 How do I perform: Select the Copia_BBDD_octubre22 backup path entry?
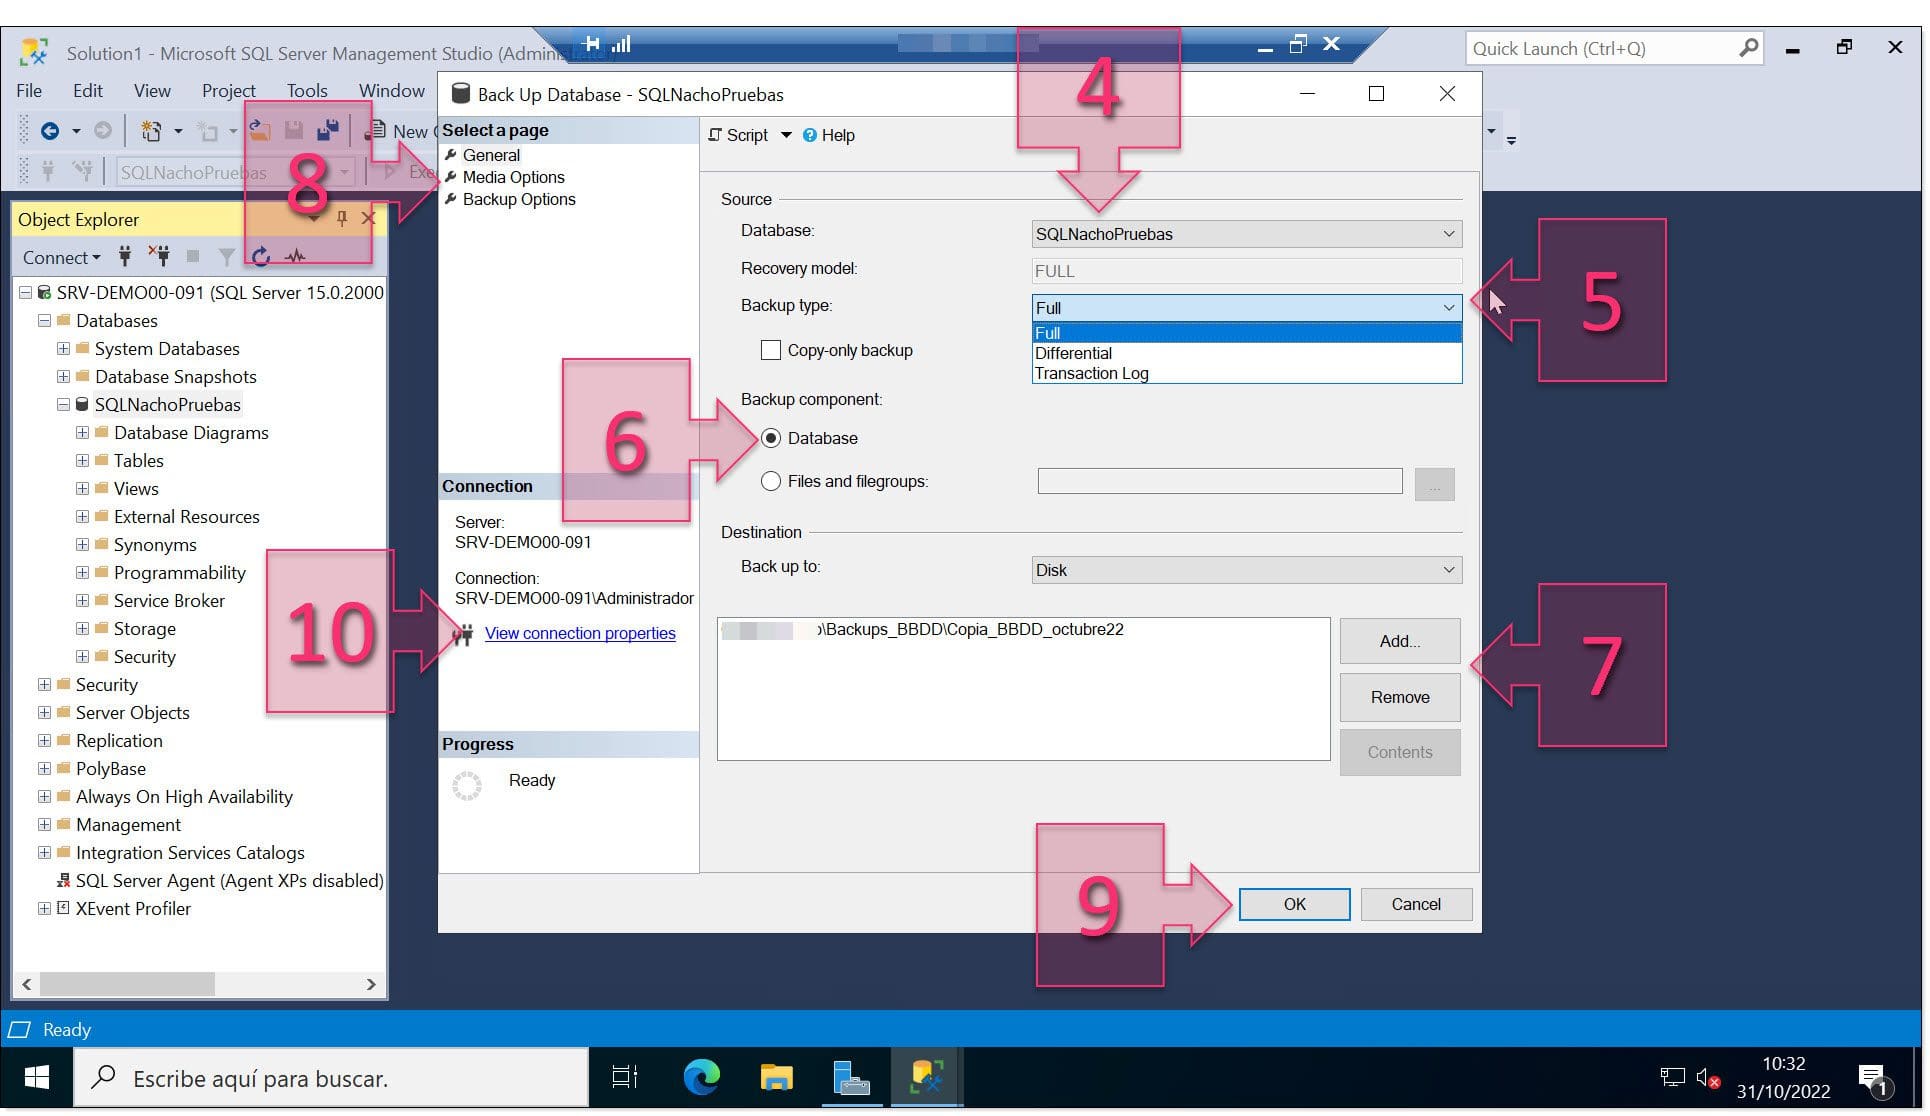tap(923, 629)
